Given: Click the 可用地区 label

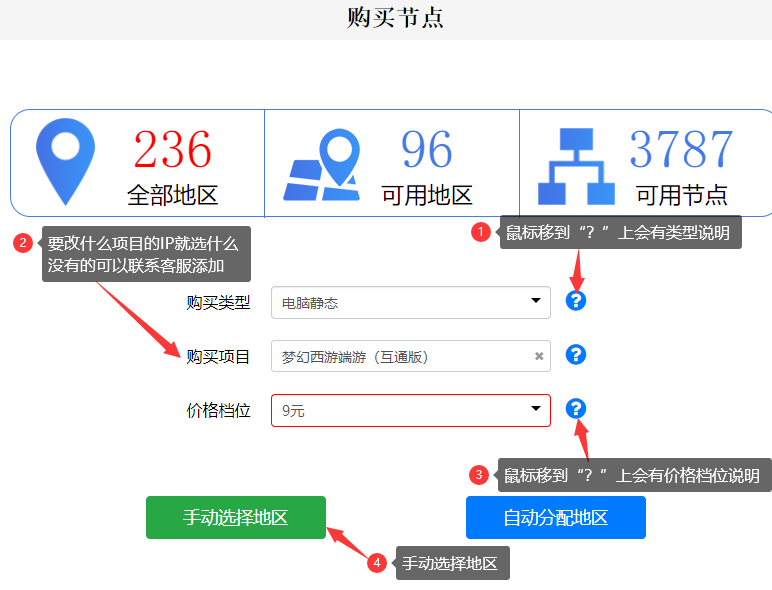Looking at the screenshot, I should pos(427,196).
